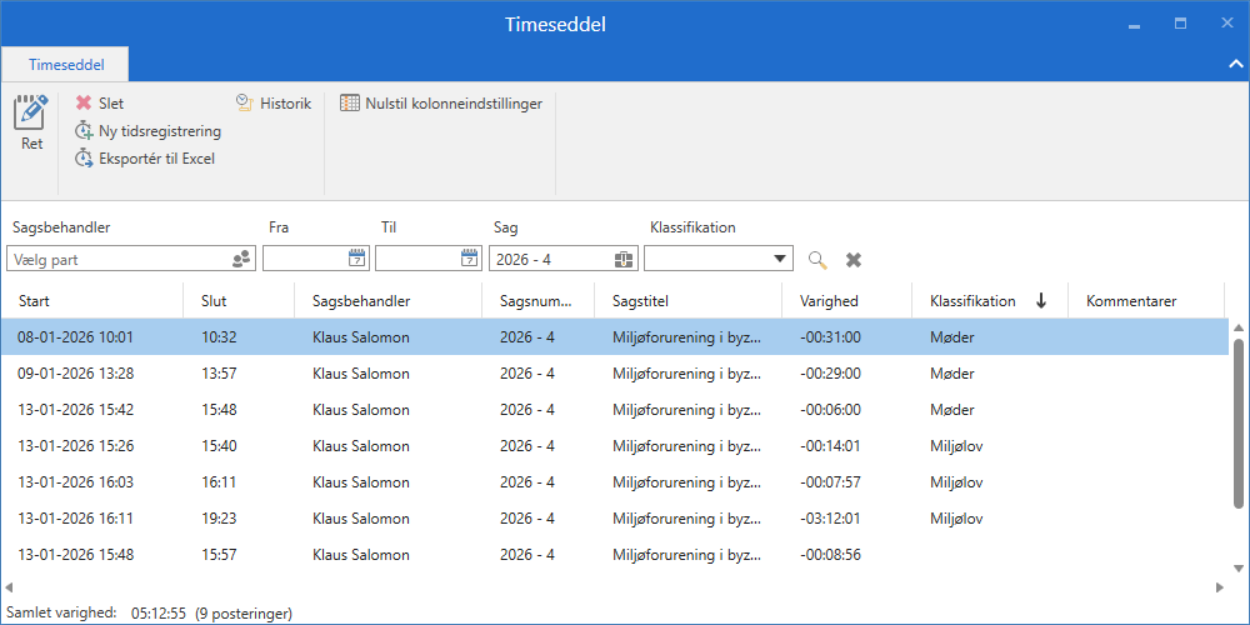The width and height of the screenshot is (1250, 625).
Task: Collapse the ribbon with the chevron
Action: pyautogui.click(x=1234, y=64)
